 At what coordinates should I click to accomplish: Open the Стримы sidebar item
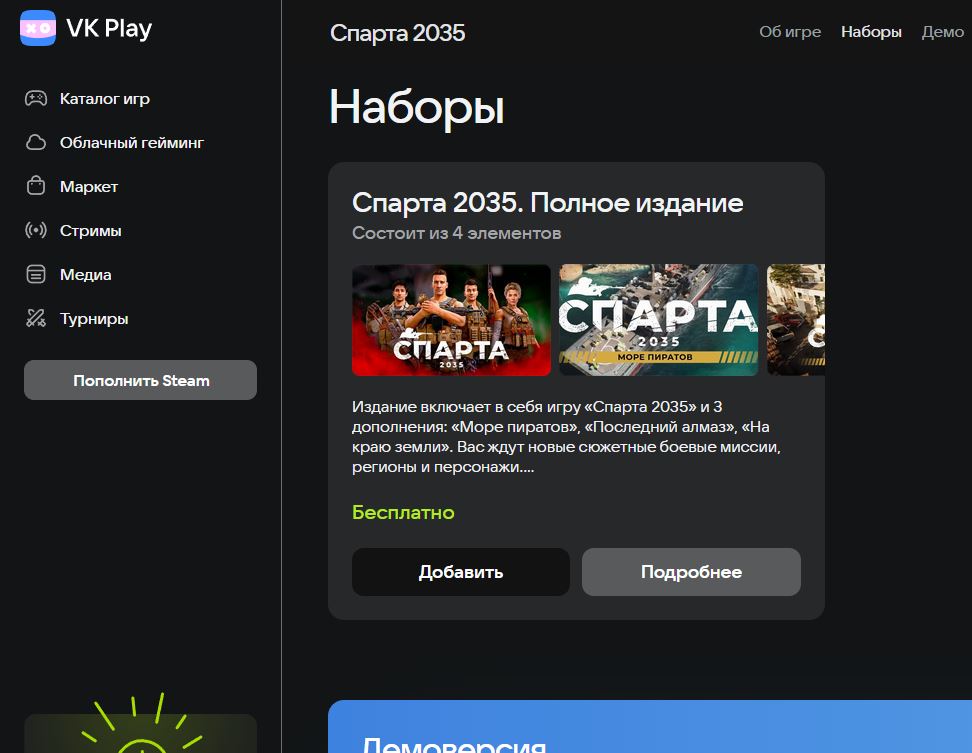(91, 231)
